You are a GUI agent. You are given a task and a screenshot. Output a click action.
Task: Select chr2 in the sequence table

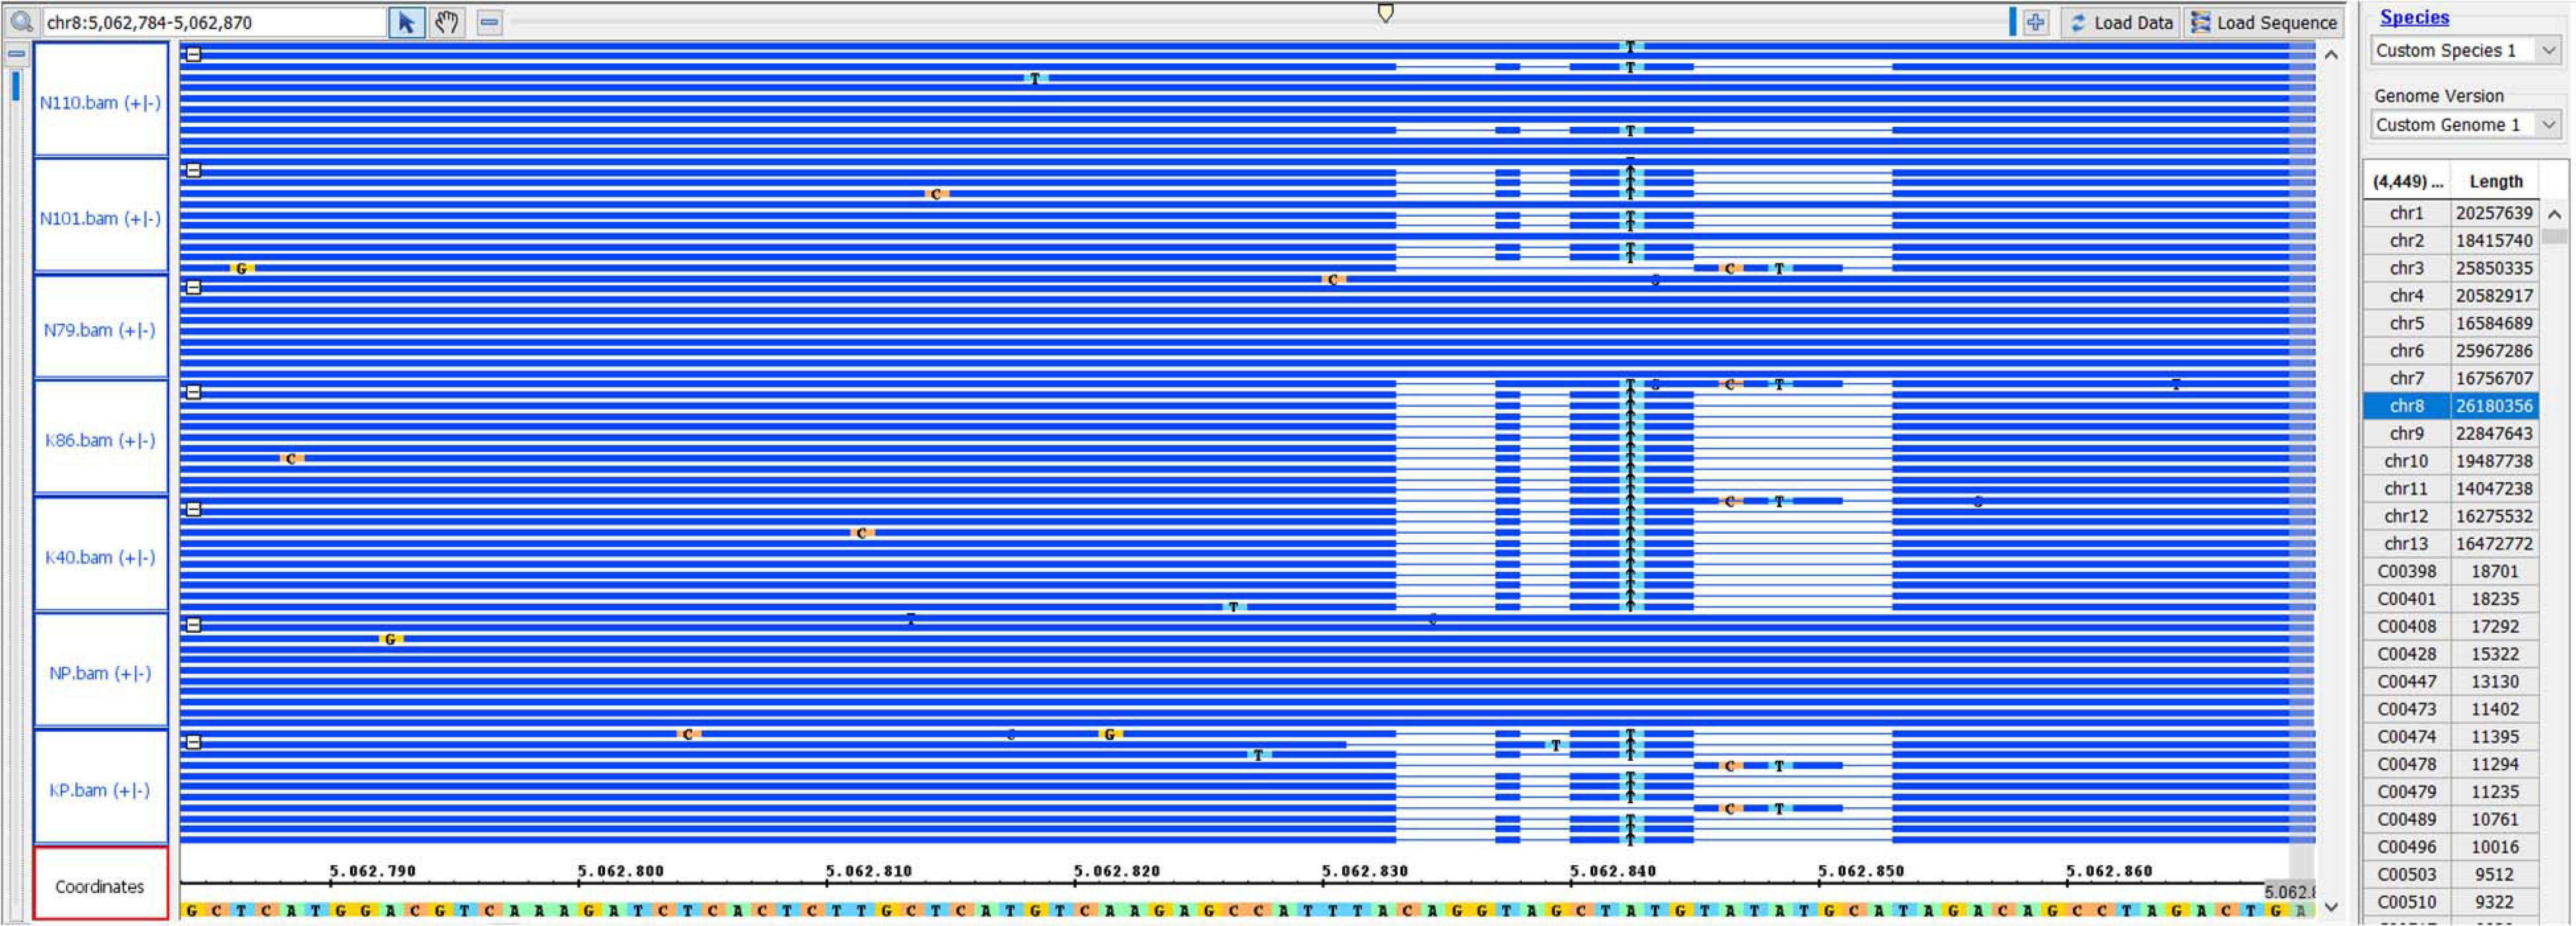[2406, 240]
